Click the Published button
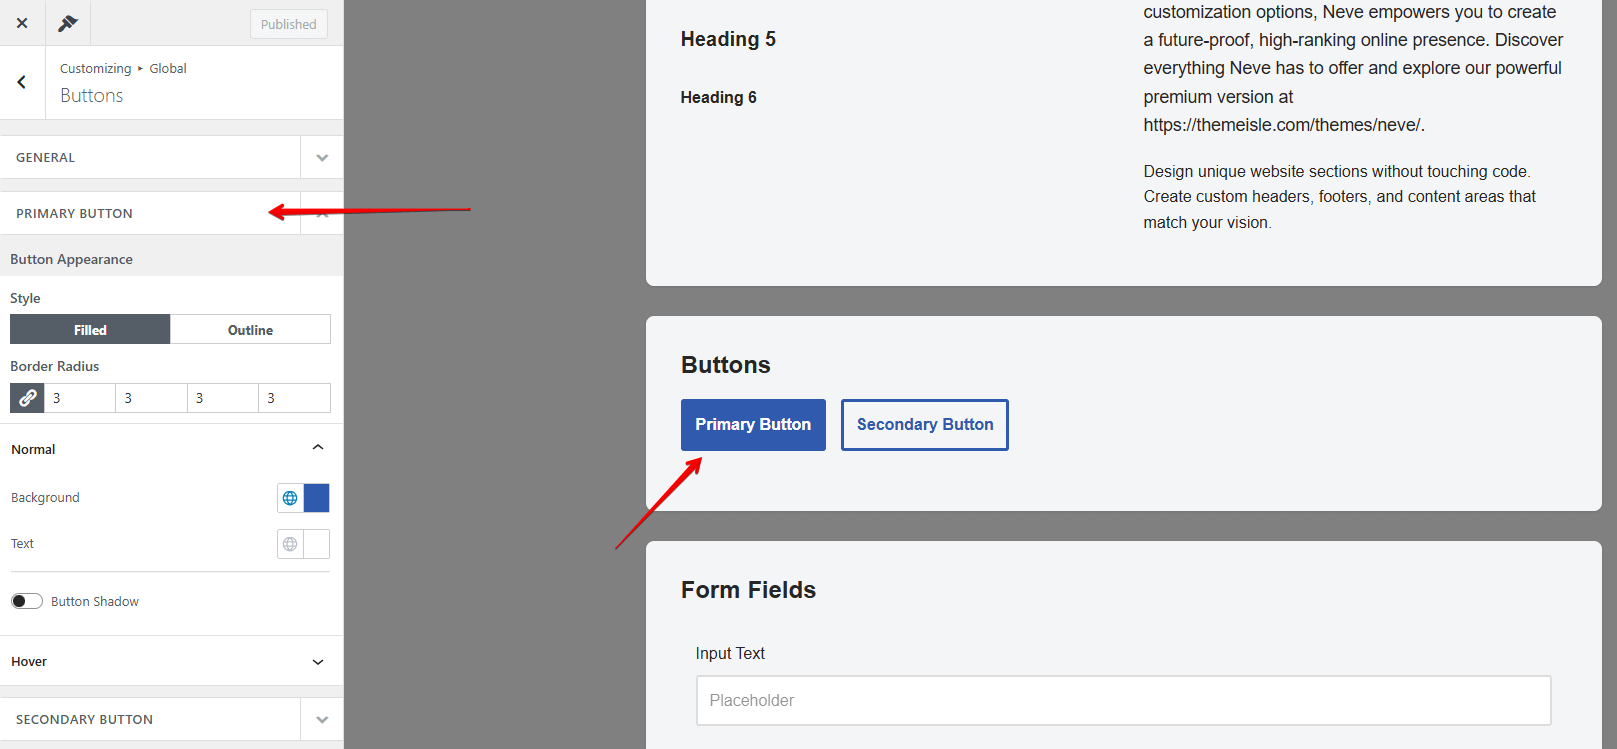Screen dimensions: 1617x749 [x=288, y=24]
